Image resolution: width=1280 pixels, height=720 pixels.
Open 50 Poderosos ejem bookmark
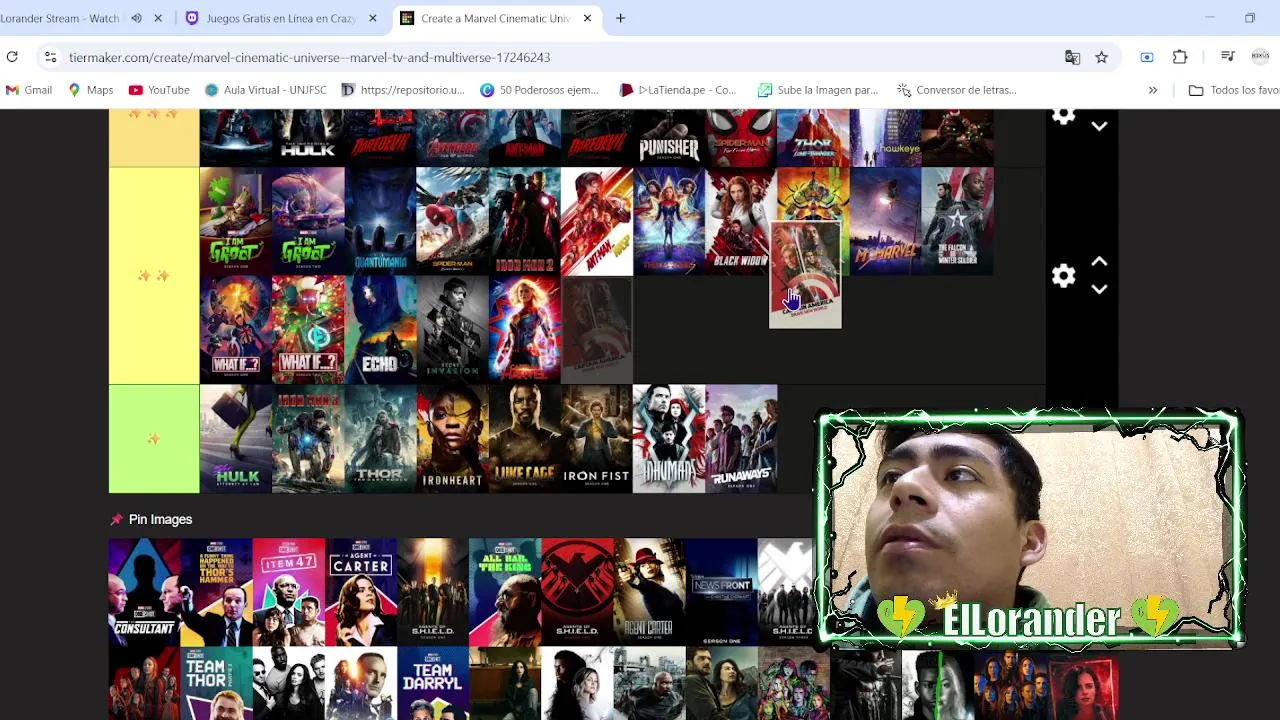539,90
